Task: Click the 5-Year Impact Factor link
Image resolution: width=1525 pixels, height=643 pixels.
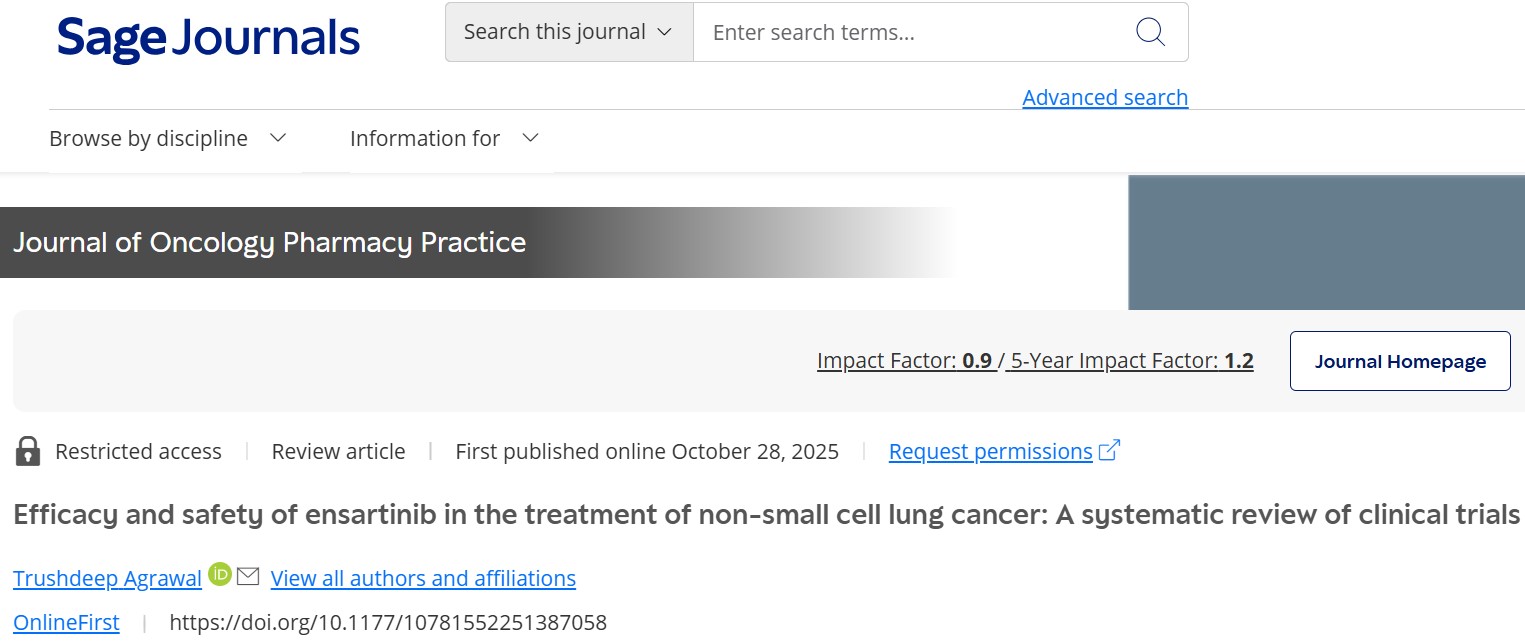Action: click(1126, 360)
